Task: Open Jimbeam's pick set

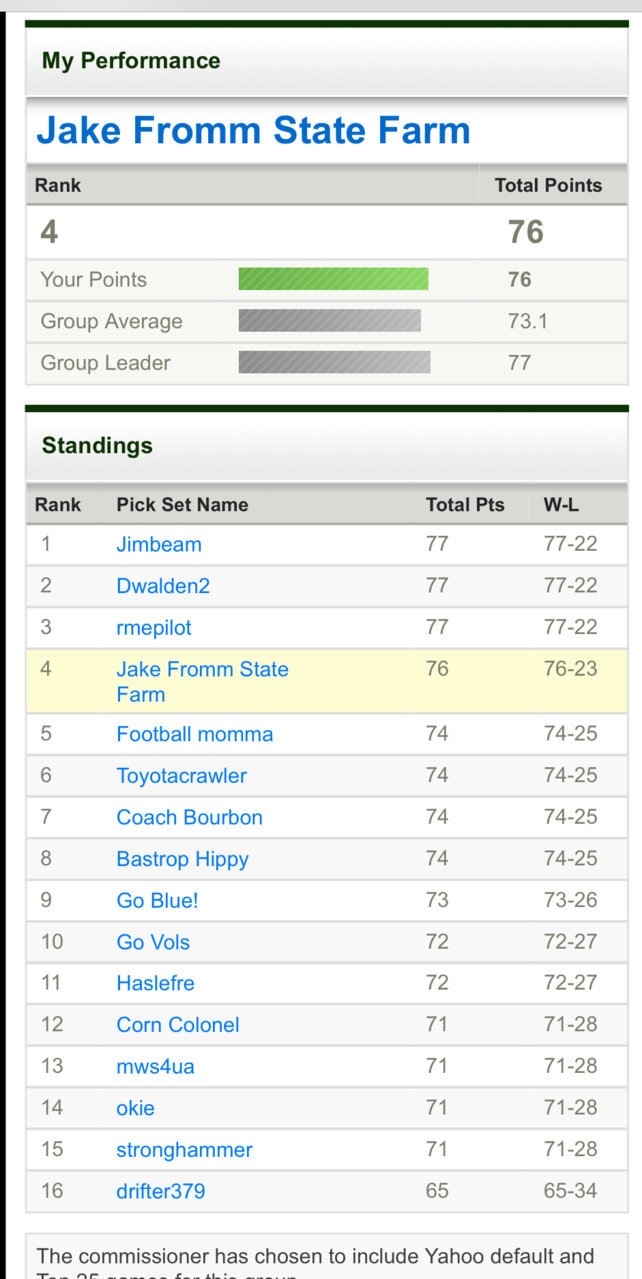Action: [159, 545]
